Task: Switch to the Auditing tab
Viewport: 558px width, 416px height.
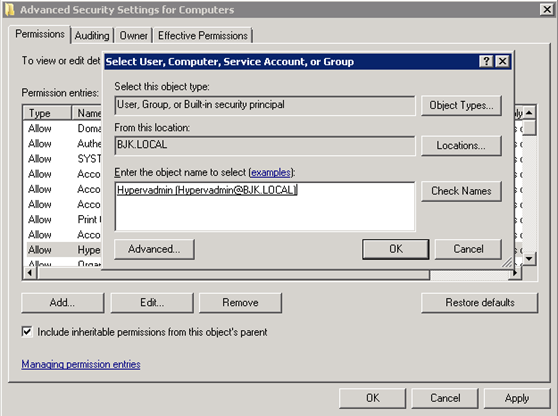Action: pyautogui.click(x=92, y=36)
